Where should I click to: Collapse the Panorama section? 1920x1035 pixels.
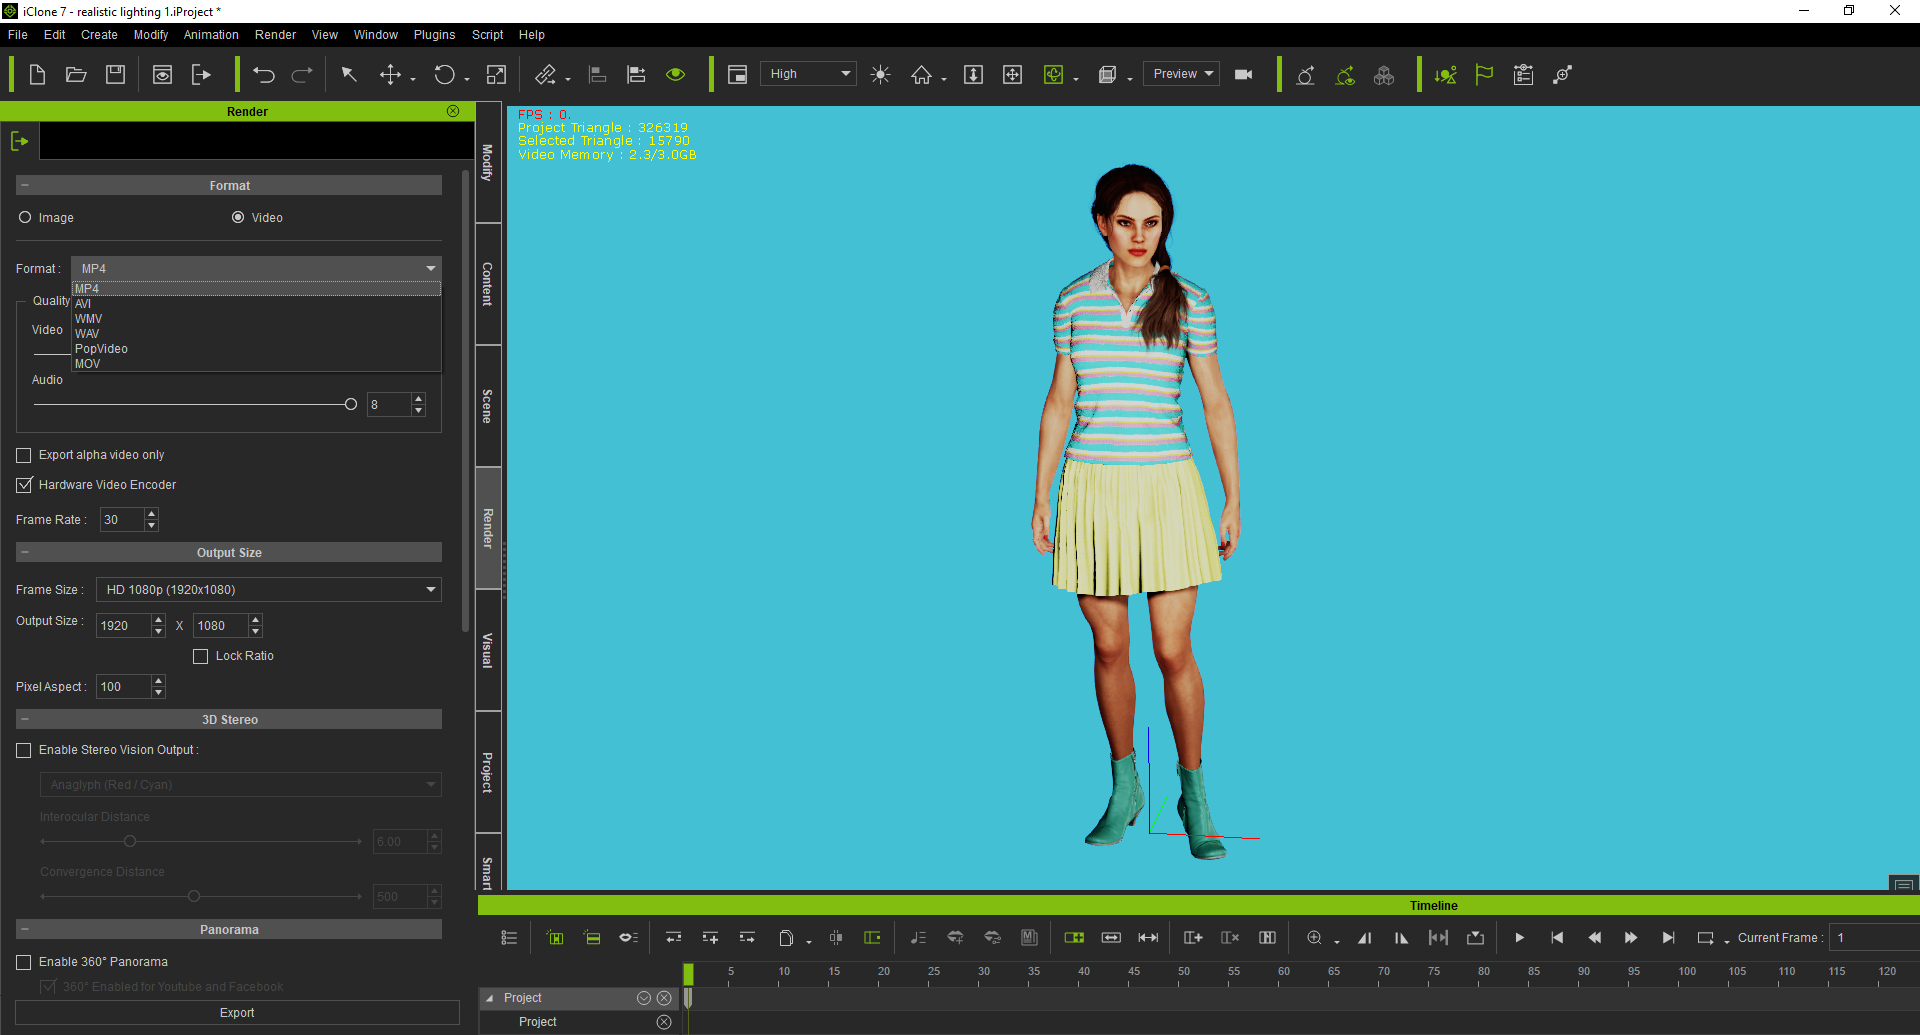click(x=25, y=929)
